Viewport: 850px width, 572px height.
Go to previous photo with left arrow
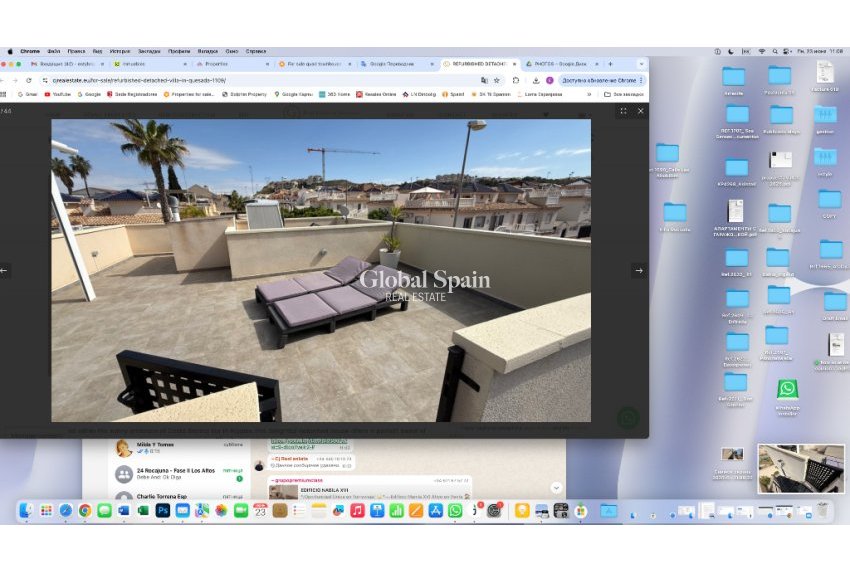coord(4,270)
